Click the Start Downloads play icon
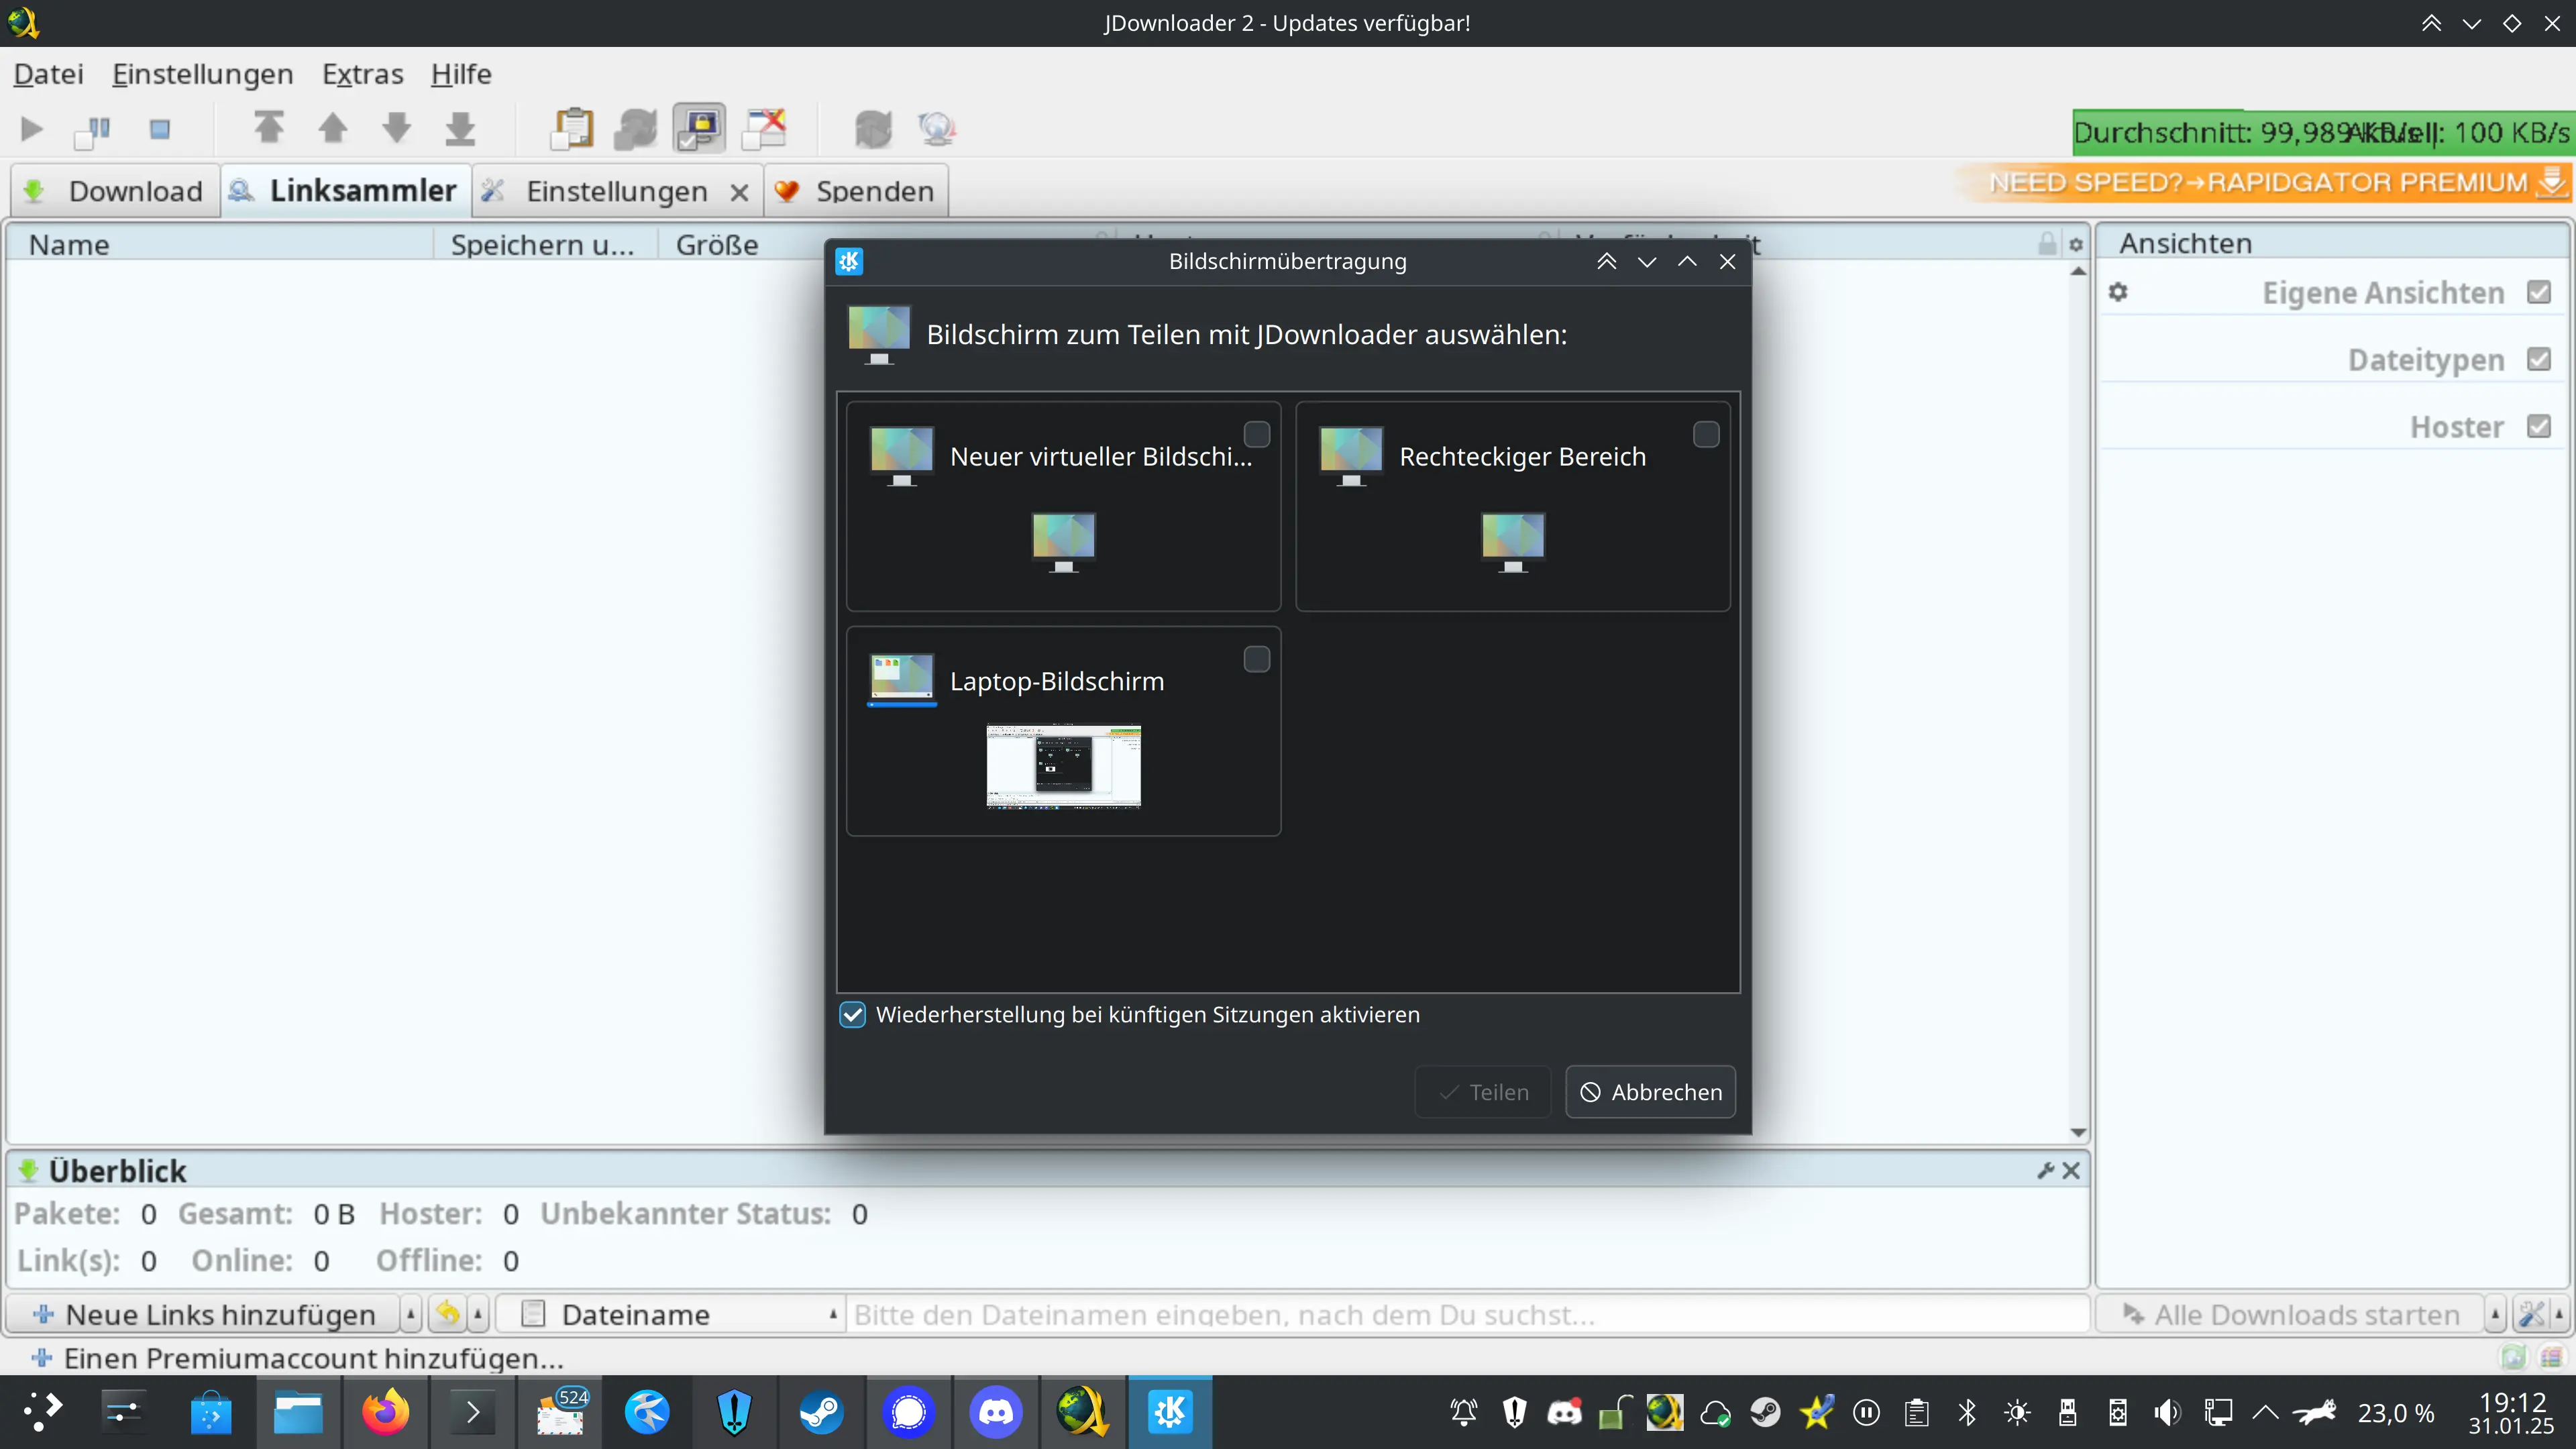This screenshot has height=1449, width=2576. coord(31,129)
